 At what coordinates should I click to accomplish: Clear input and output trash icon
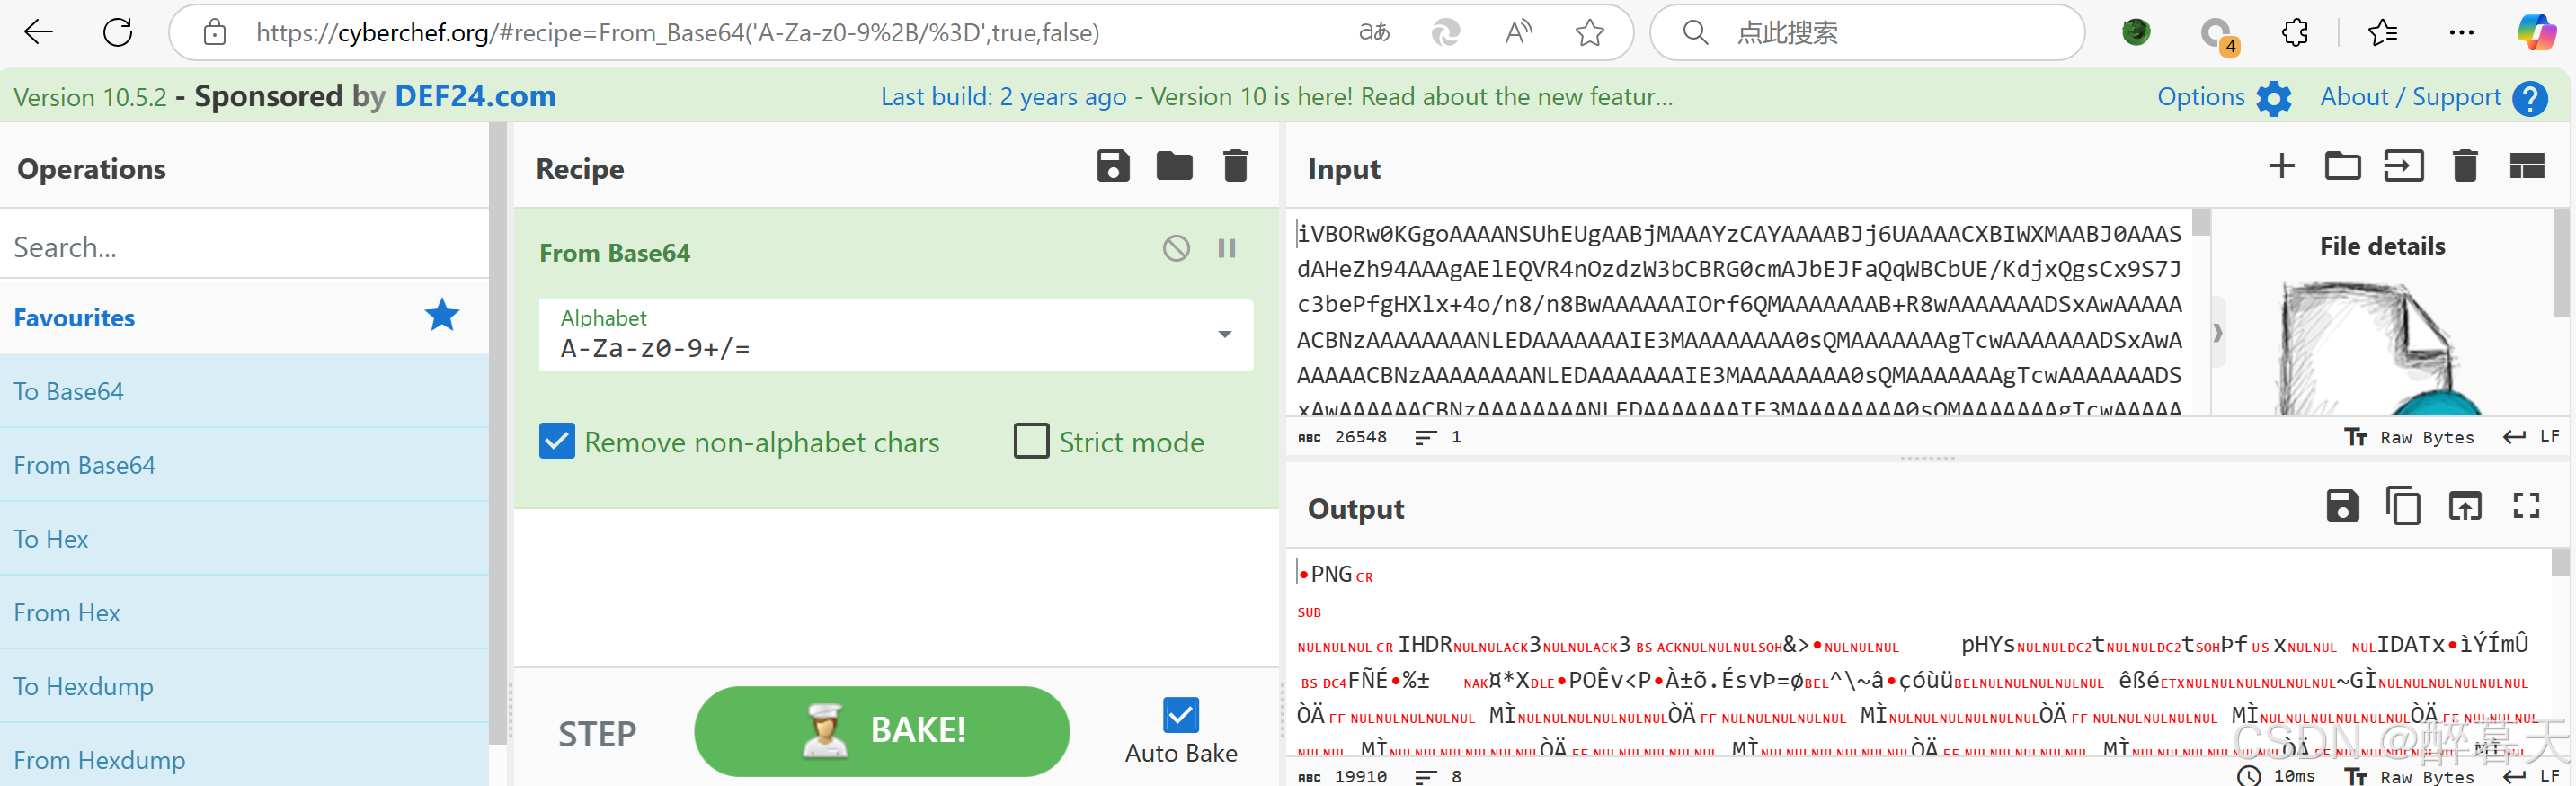point(2465,166)
